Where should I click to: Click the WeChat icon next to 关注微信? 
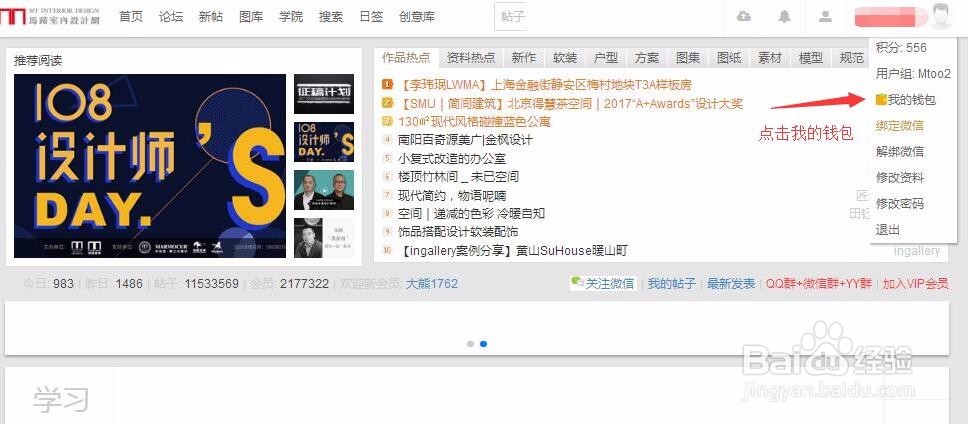(x=577, y=282)
